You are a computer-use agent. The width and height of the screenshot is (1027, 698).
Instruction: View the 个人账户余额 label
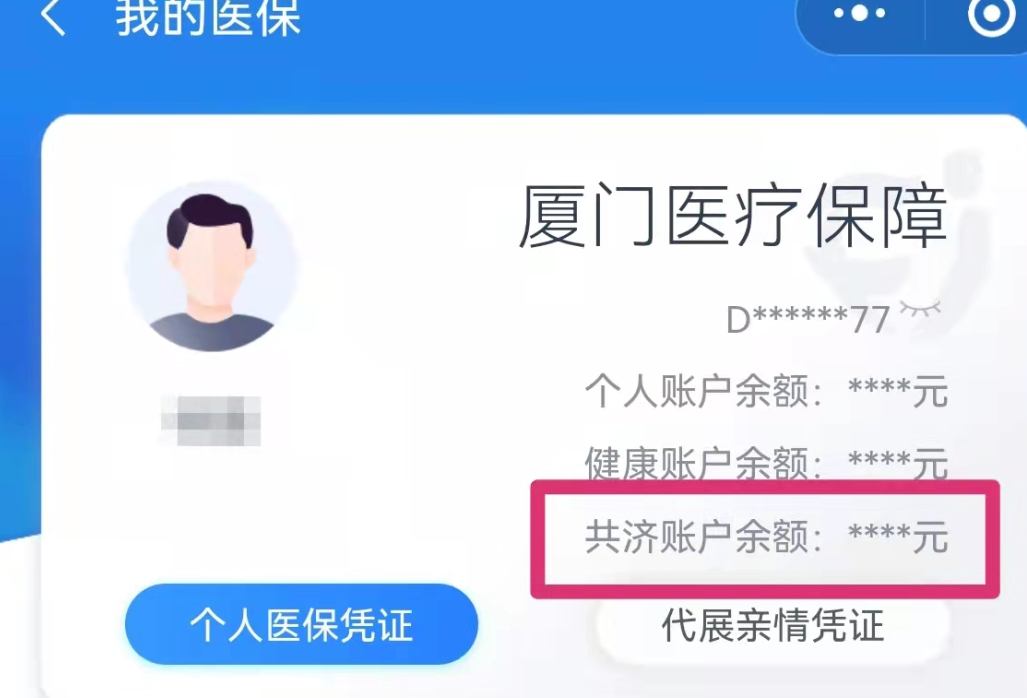(703, 392)
